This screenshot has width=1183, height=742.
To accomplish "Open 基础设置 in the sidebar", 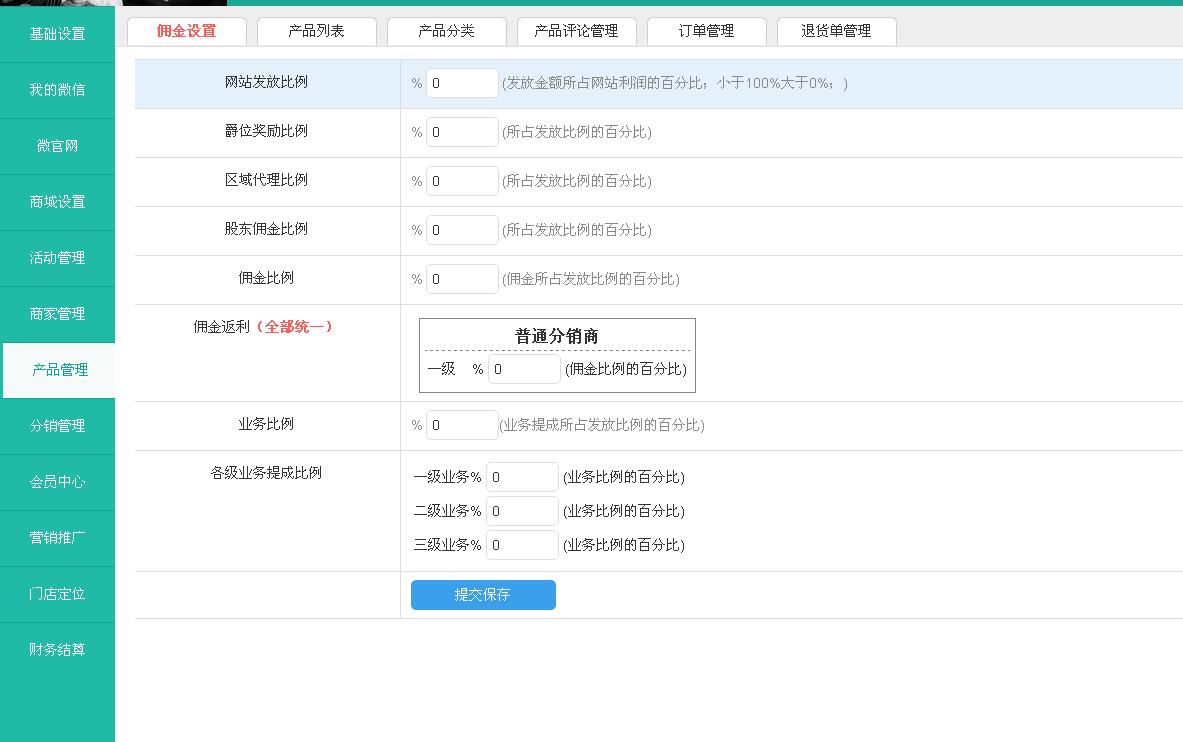I will tap(57, 34).
